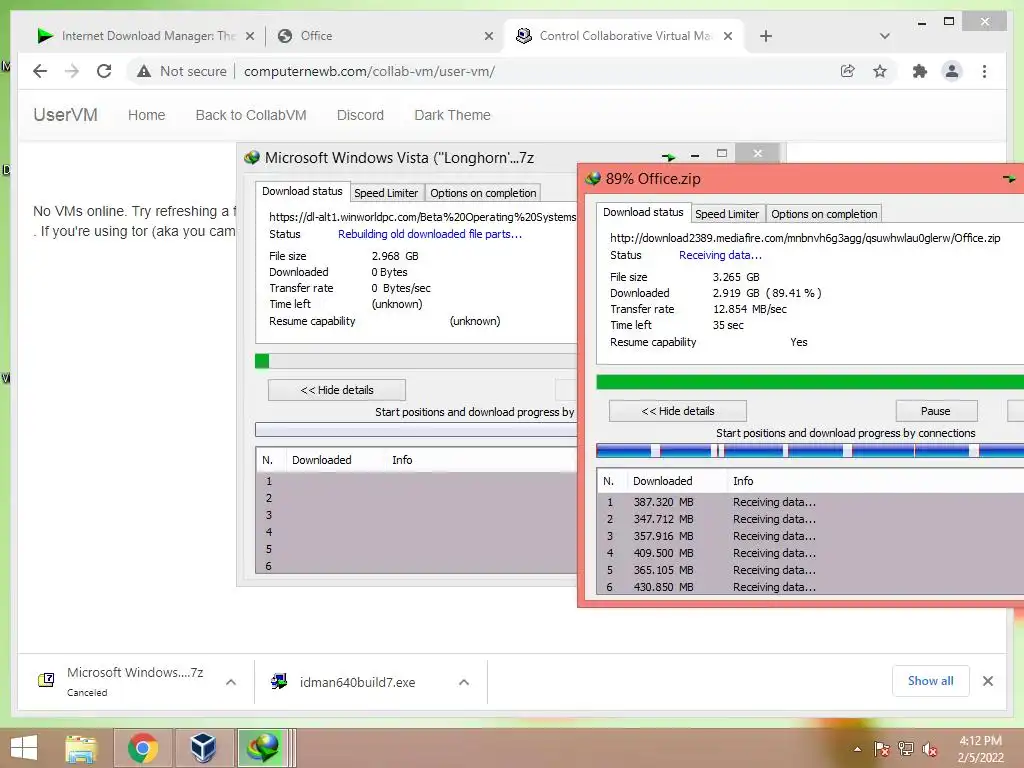Click the UserVM brand link

coord(65,115)
